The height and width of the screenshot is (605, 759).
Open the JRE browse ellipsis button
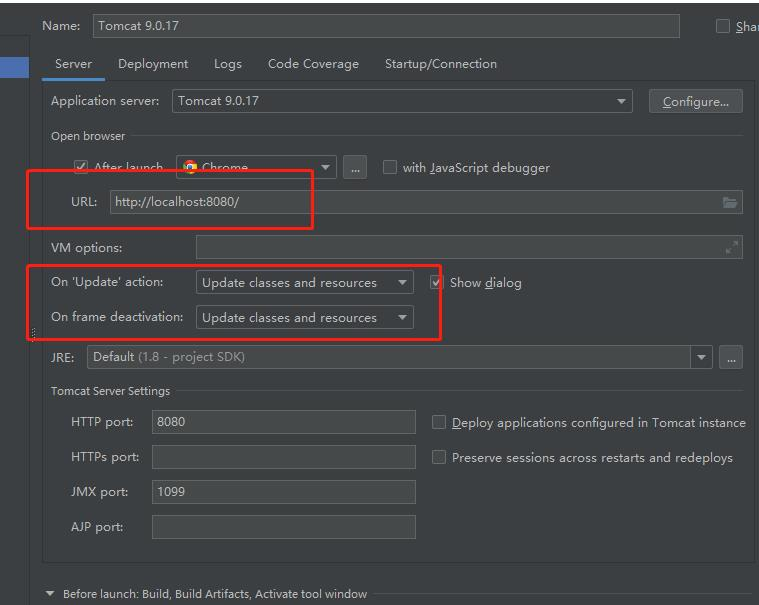pyautogui.click(x=731, y=358)
